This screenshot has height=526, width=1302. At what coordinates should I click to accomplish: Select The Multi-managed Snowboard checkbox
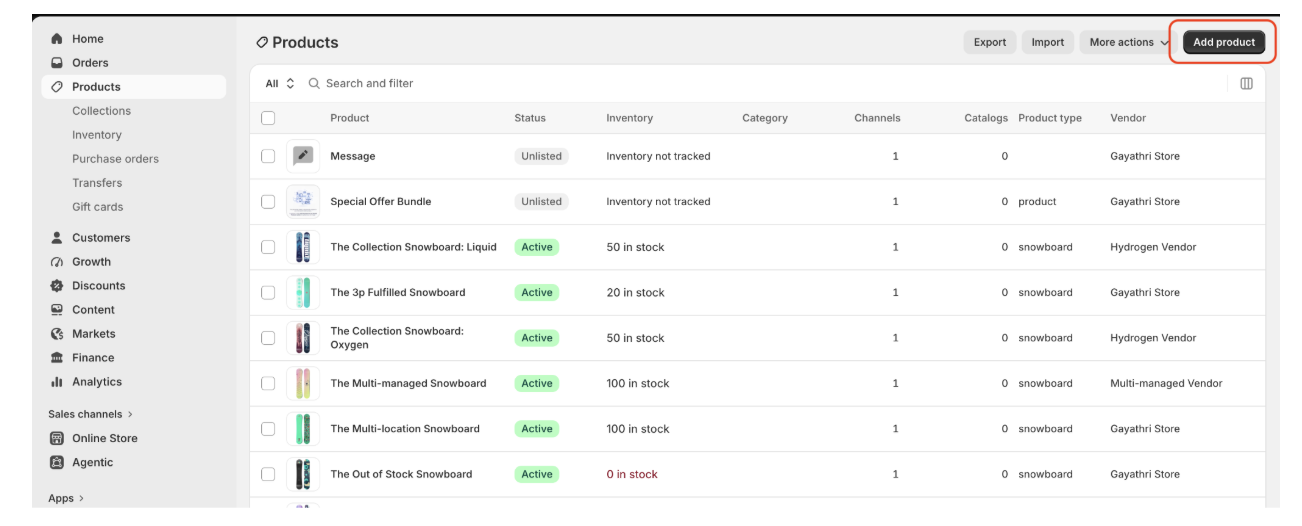pos(268,383)
